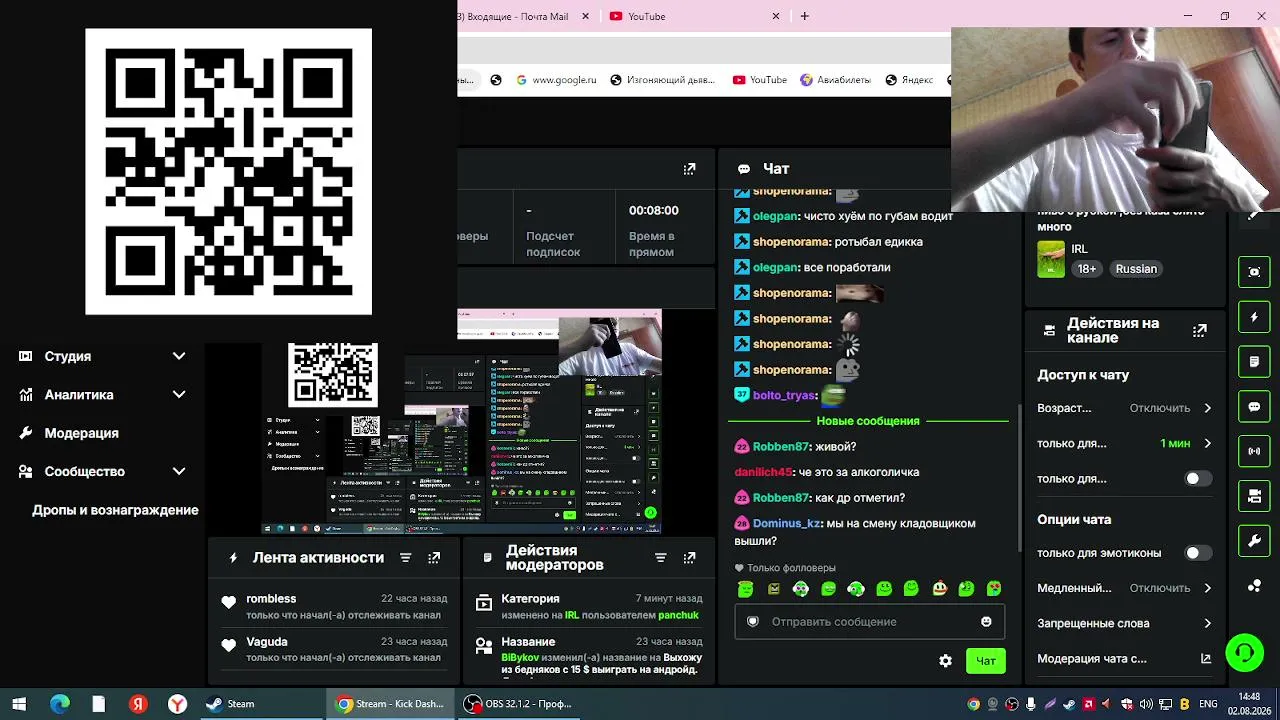Open rombless in the activity feed

coord(271,599)
